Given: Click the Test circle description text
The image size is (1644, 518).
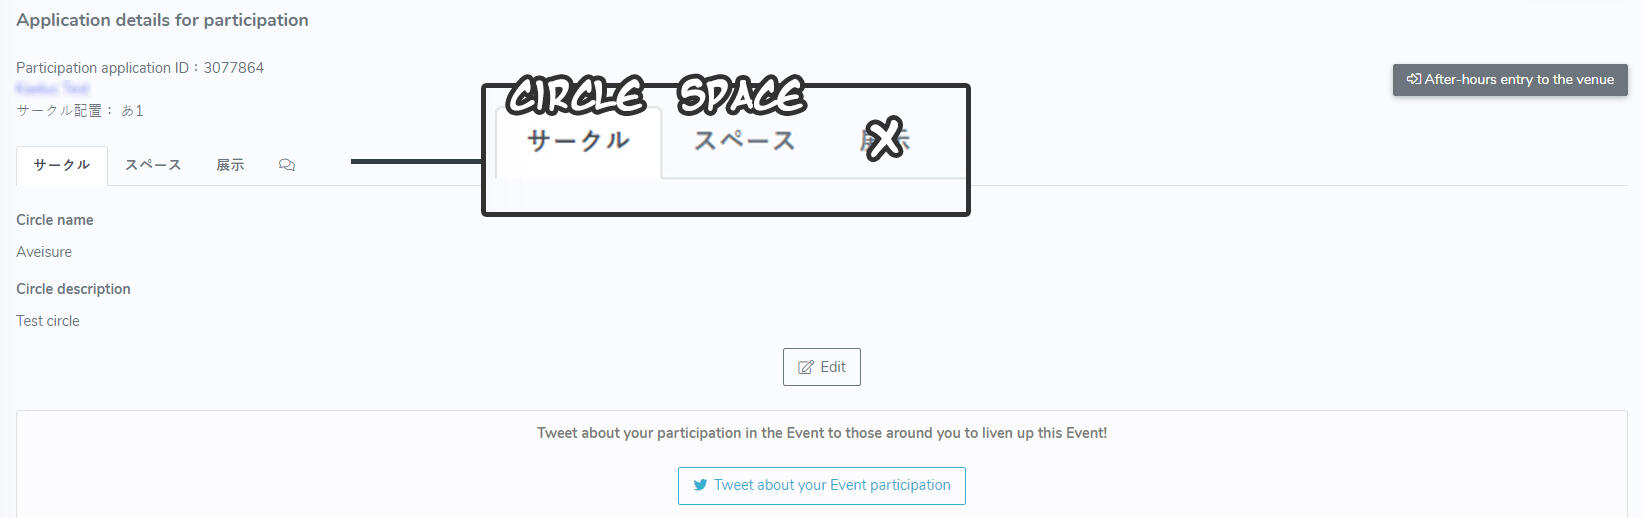Looking at the screenshot, I should coord(48,321).
